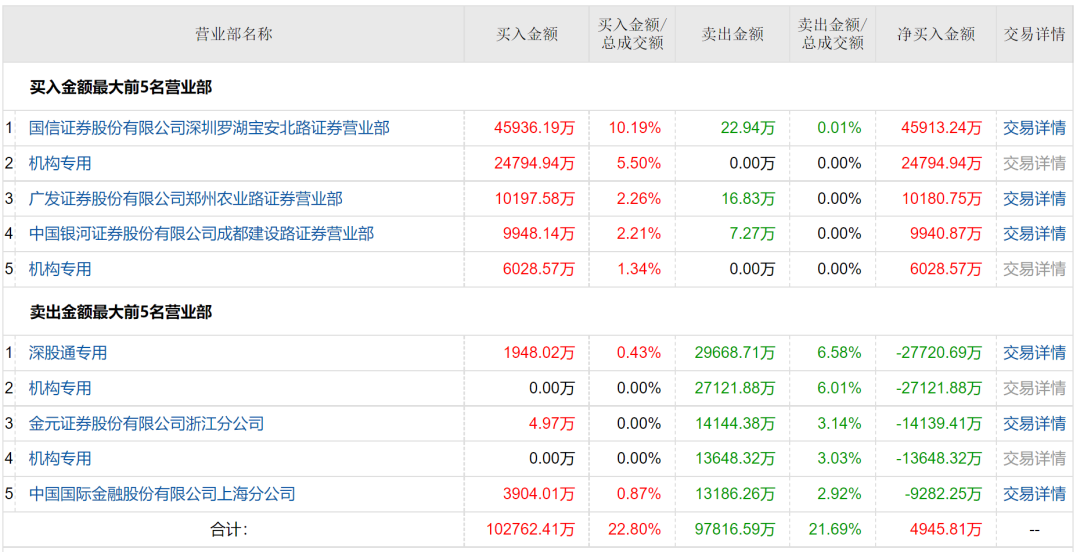1080x552 pixels.
Task: Show 交易详情 for the 金元证券 row
Action: click(1034, 424)
